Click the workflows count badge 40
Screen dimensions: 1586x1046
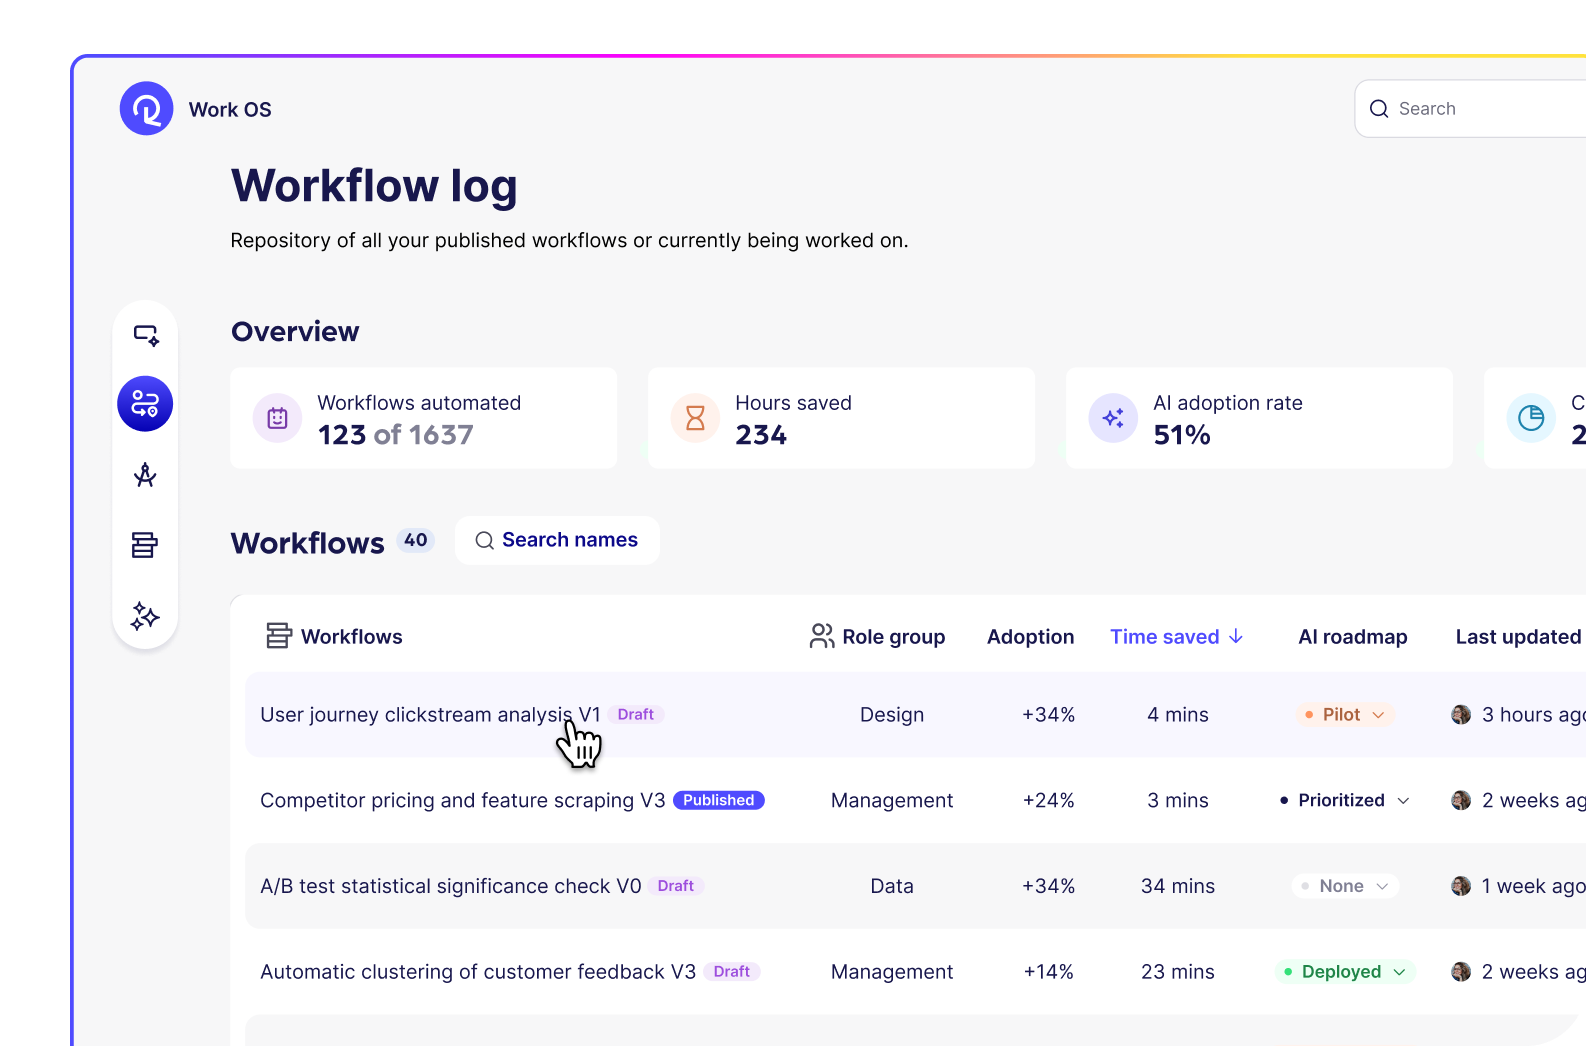pyautogui.click(x=416, y=540)
